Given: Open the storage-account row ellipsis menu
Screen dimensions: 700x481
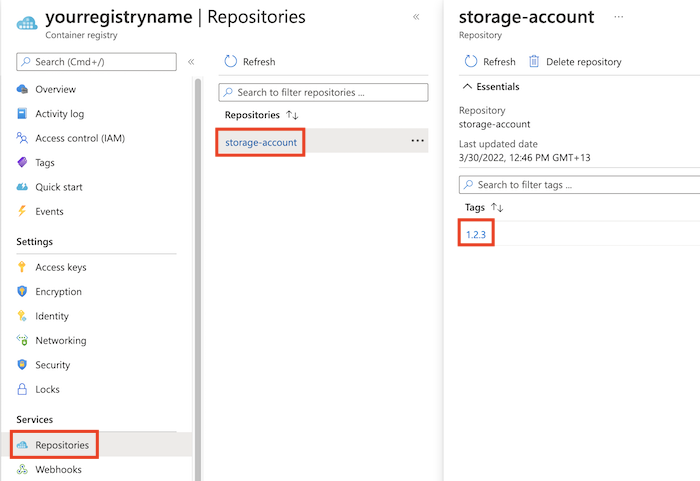Looking at the screenshot, I should pos(417,141).
